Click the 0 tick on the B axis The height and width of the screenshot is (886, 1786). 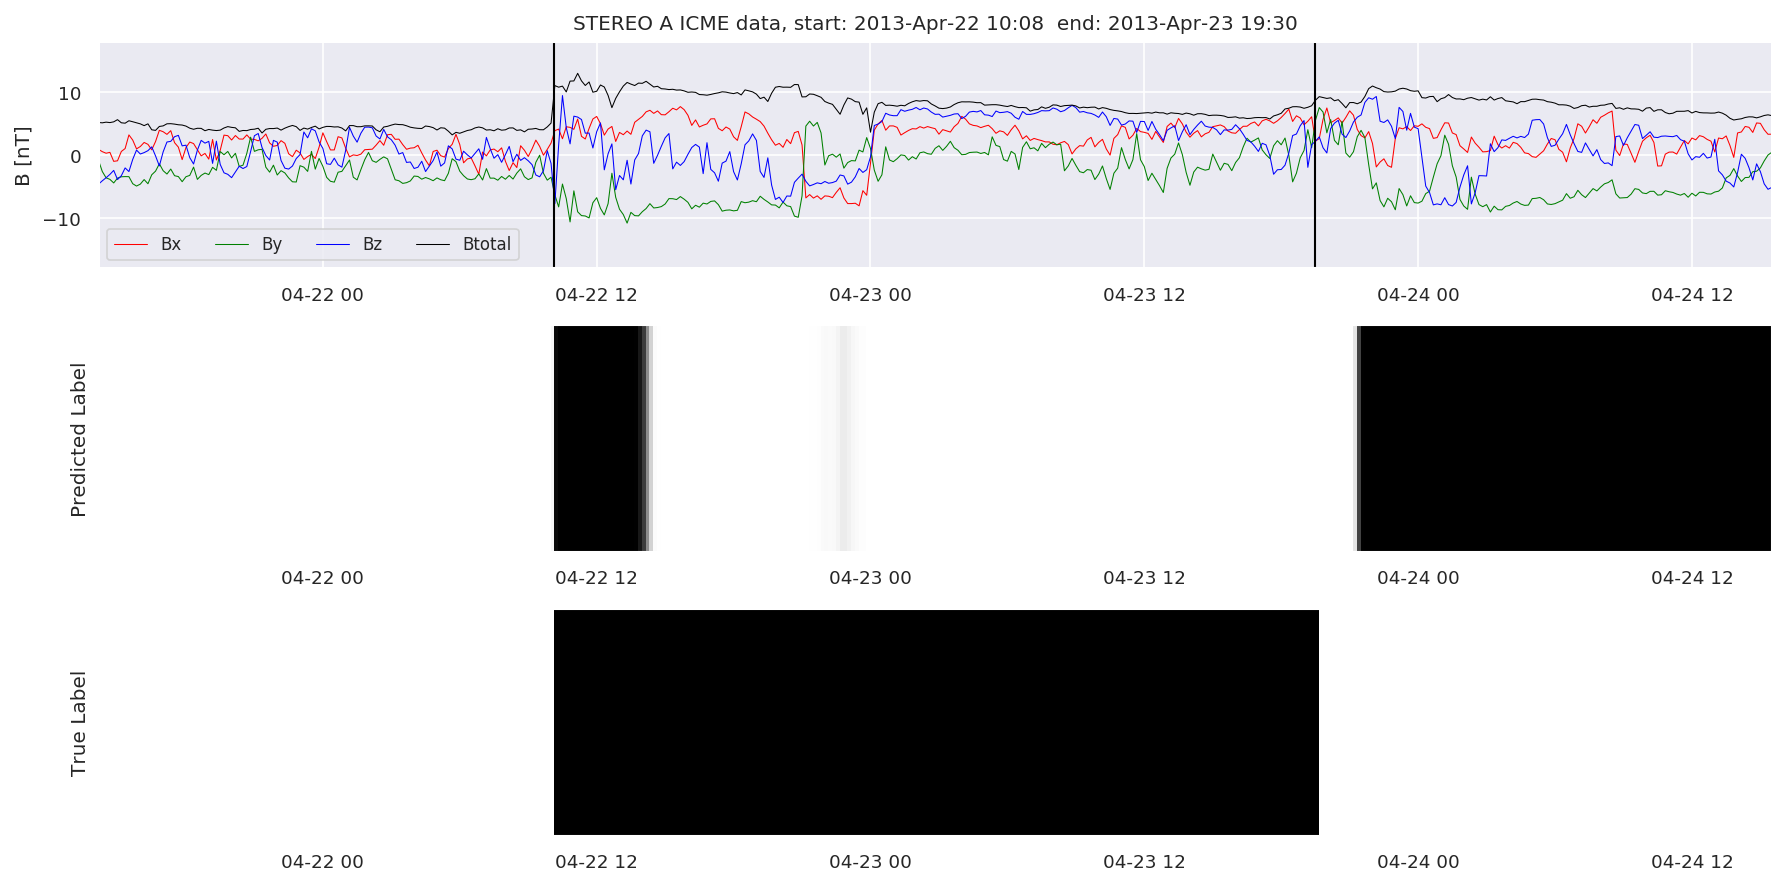point(76,156)
